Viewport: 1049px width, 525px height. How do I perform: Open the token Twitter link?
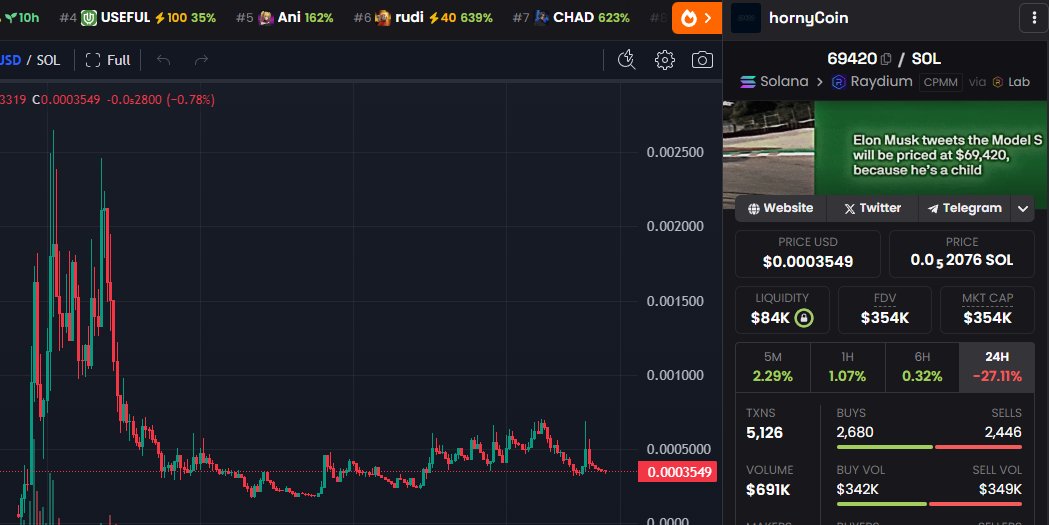pos(872,208)
